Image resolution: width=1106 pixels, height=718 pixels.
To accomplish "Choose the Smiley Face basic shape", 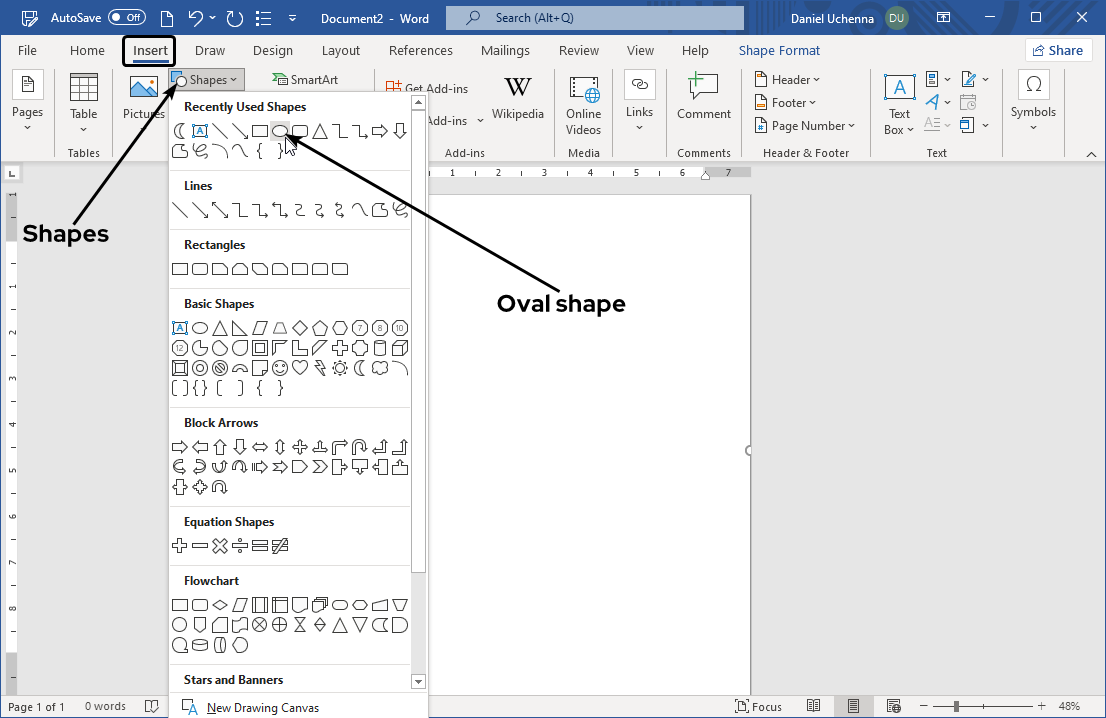I will [280, 368].
